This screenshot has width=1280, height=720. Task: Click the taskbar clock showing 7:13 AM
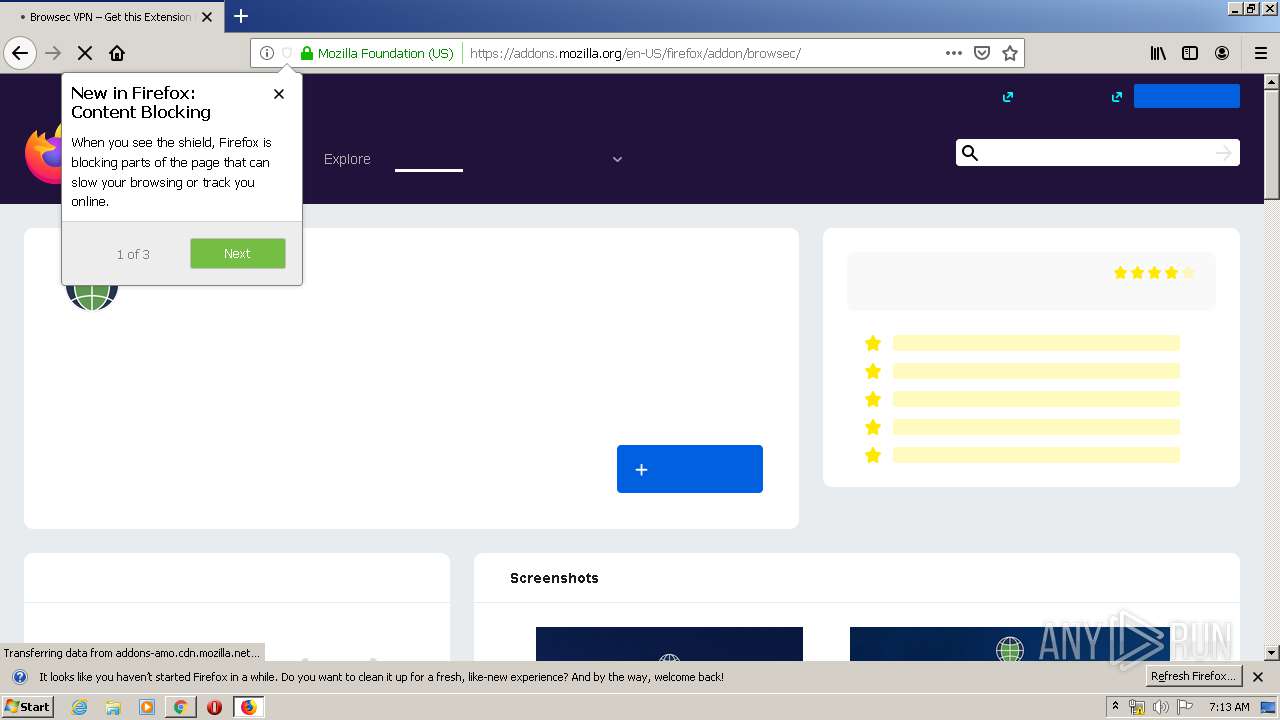[x=1229, y=707]
